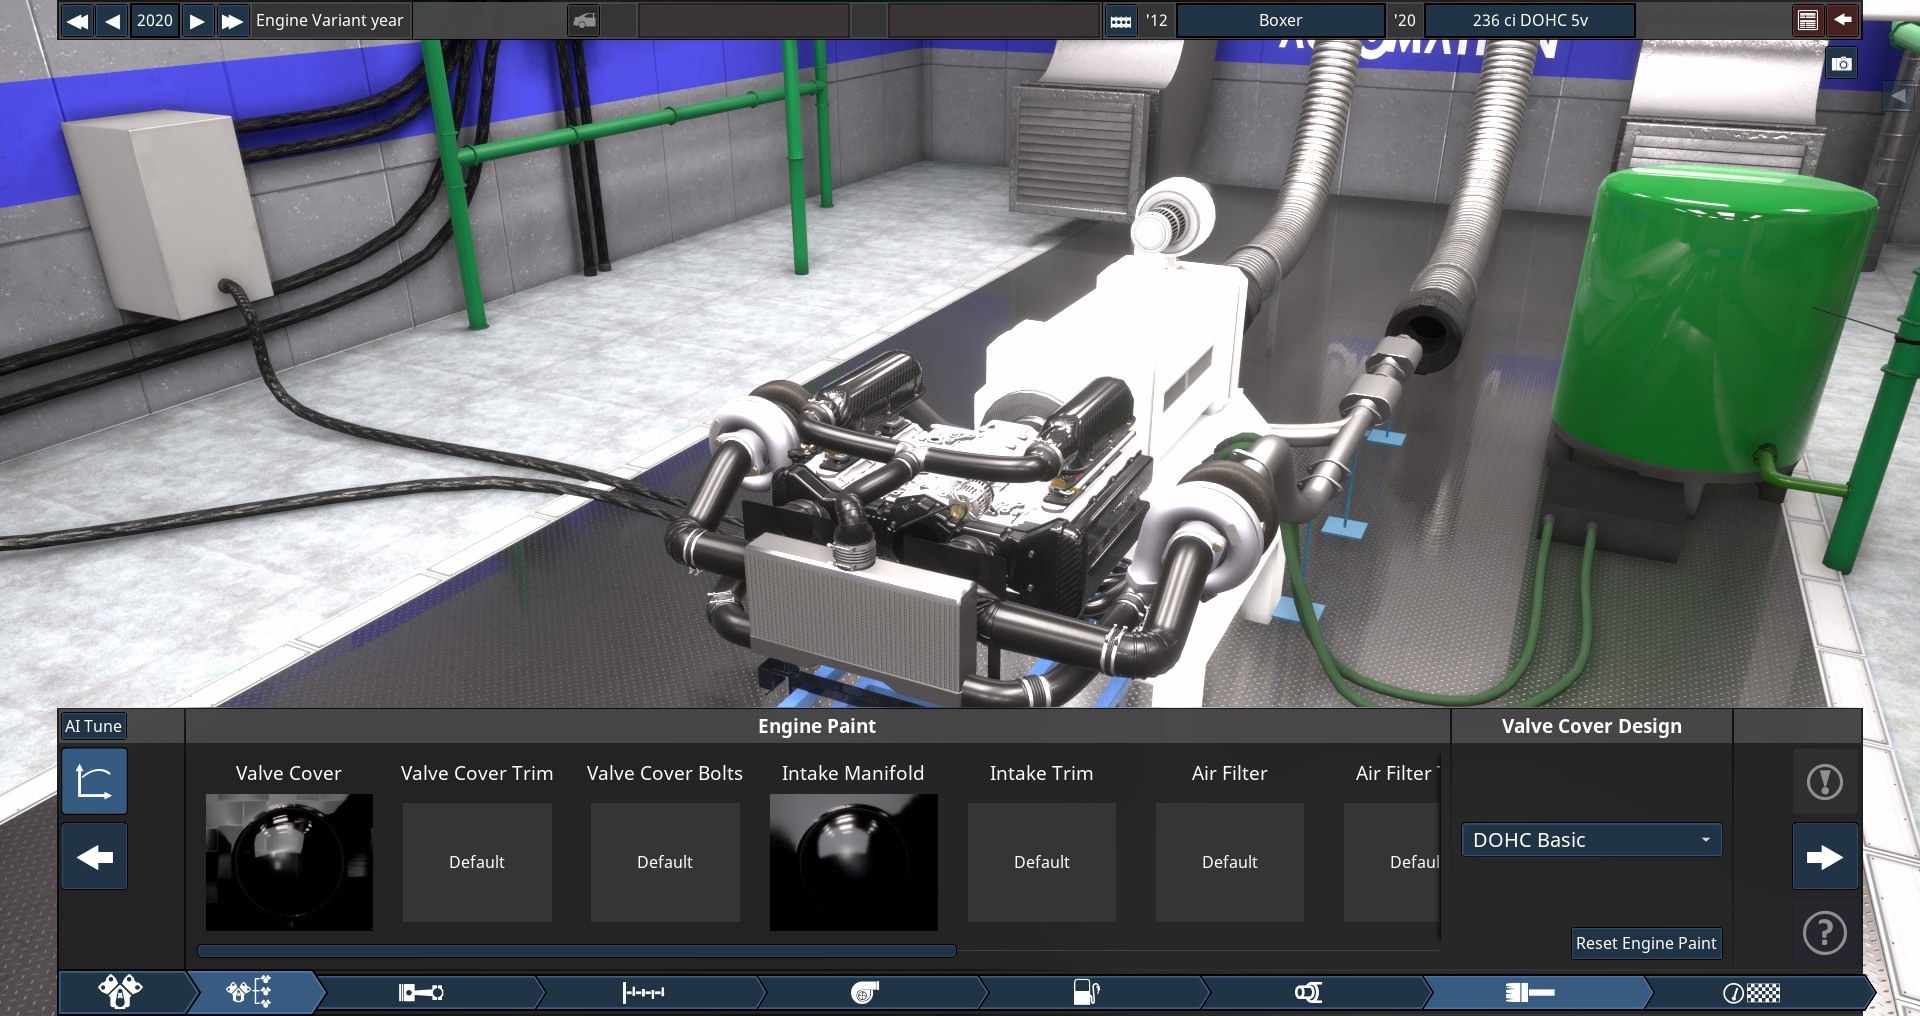
Task: Go to previous step with left arrow
Action: (94, 857)
